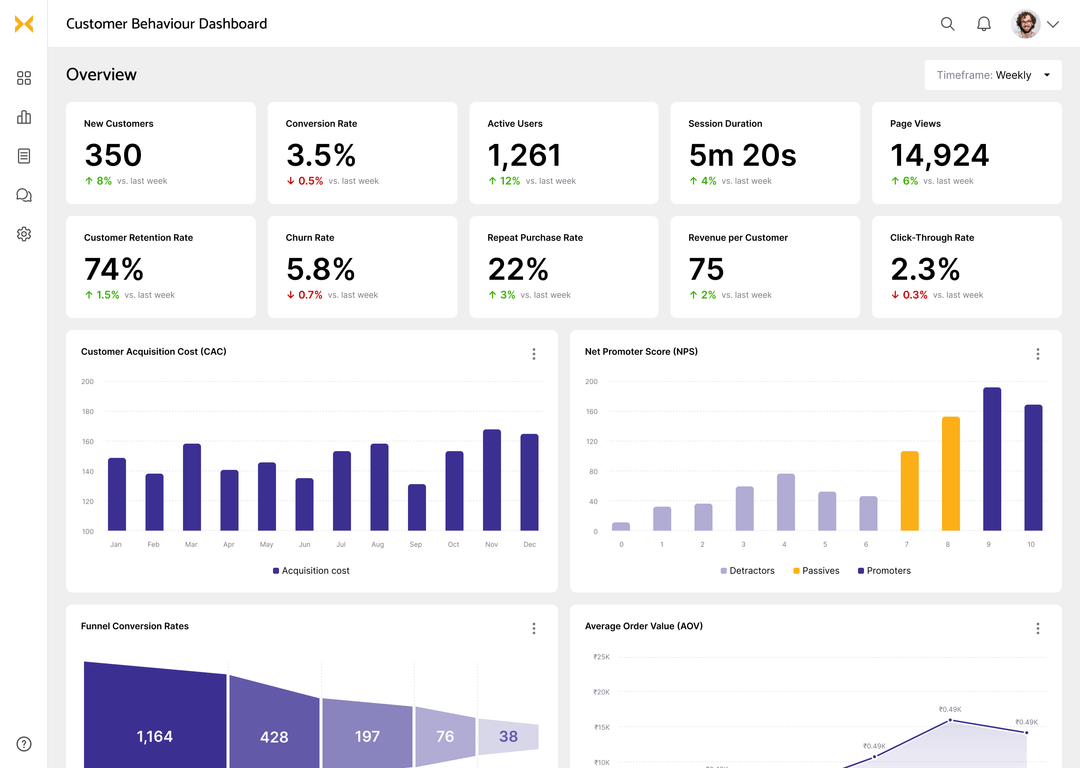
Task: Toggle the Detractors legend in NPS chart
Action: pos(748,570)
